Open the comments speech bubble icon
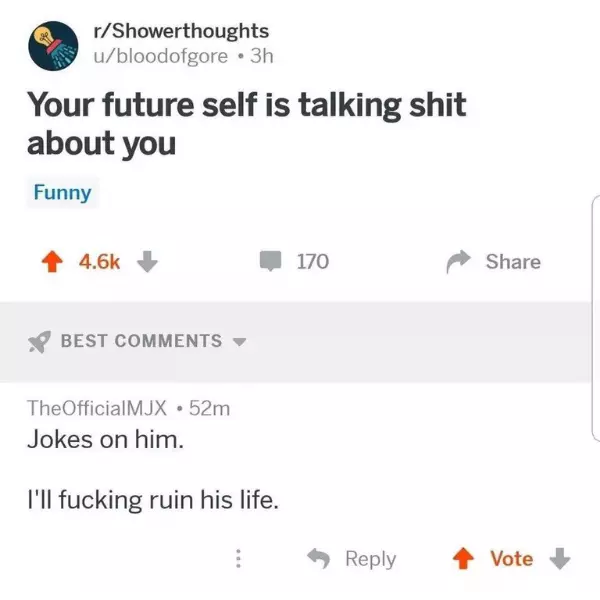This screenshot has width=600, height=600. point(271,262)
